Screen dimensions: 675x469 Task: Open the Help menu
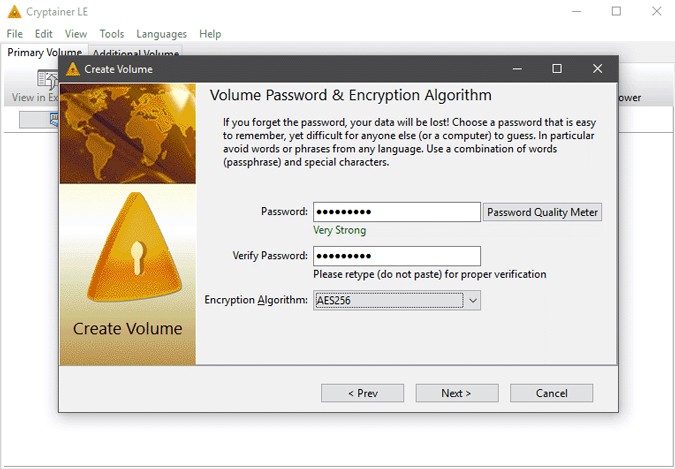click(x=210, y=34)
